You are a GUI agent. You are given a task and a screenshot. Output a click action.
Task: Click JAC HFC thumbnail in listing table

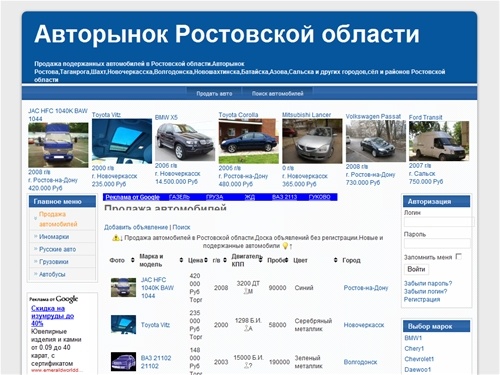[123, 287]
